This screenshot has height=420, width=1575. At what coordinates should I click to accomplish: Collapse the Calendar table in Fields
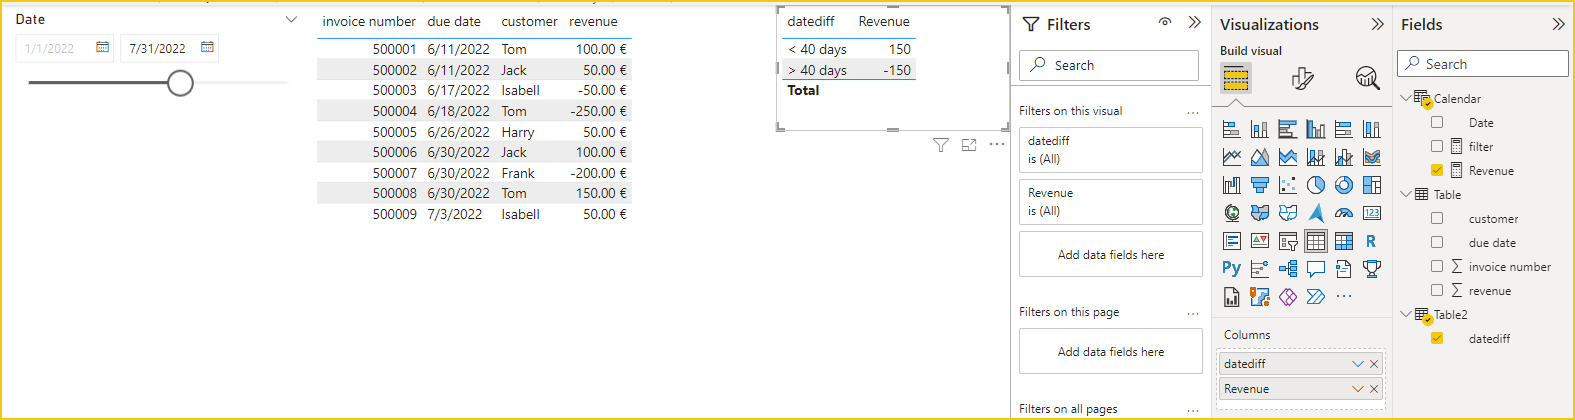[x=1406, y=98]
